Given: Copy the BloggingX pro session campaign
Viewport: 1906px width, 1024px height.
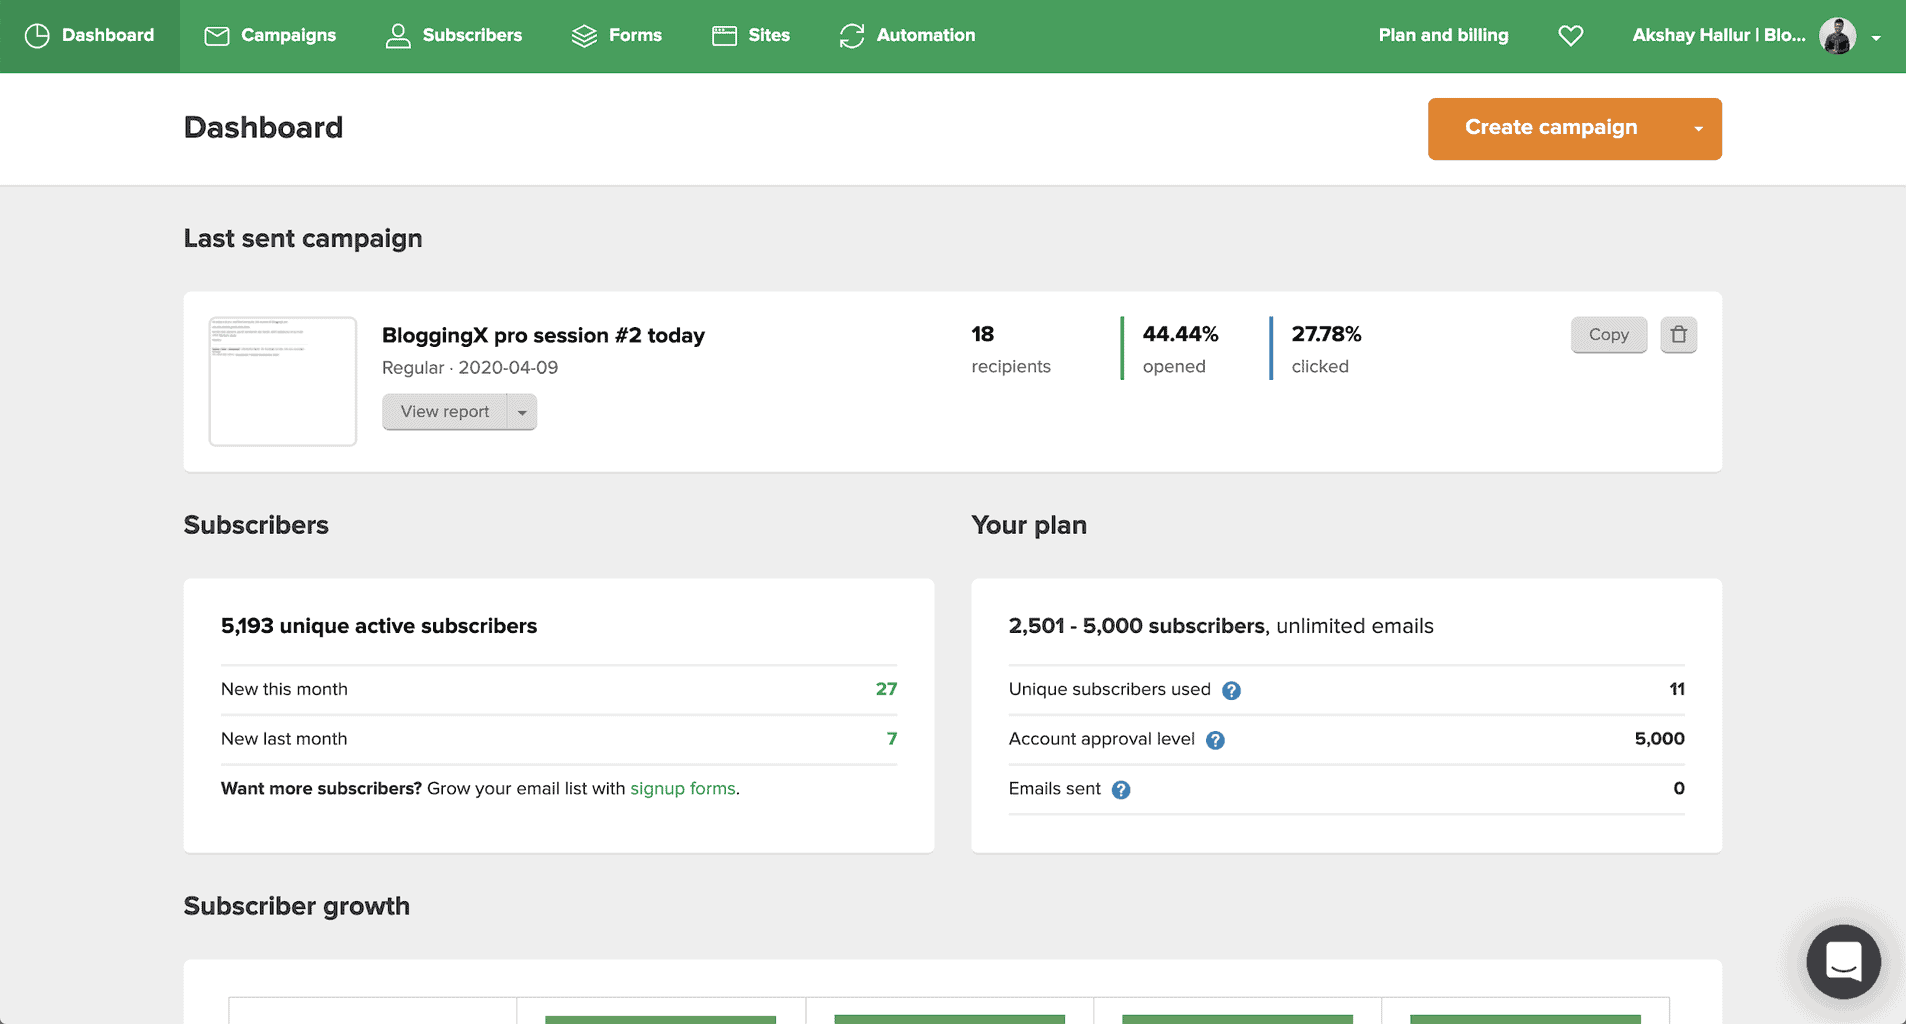Looking at the screenshot, I should [x=1608, y=335].
